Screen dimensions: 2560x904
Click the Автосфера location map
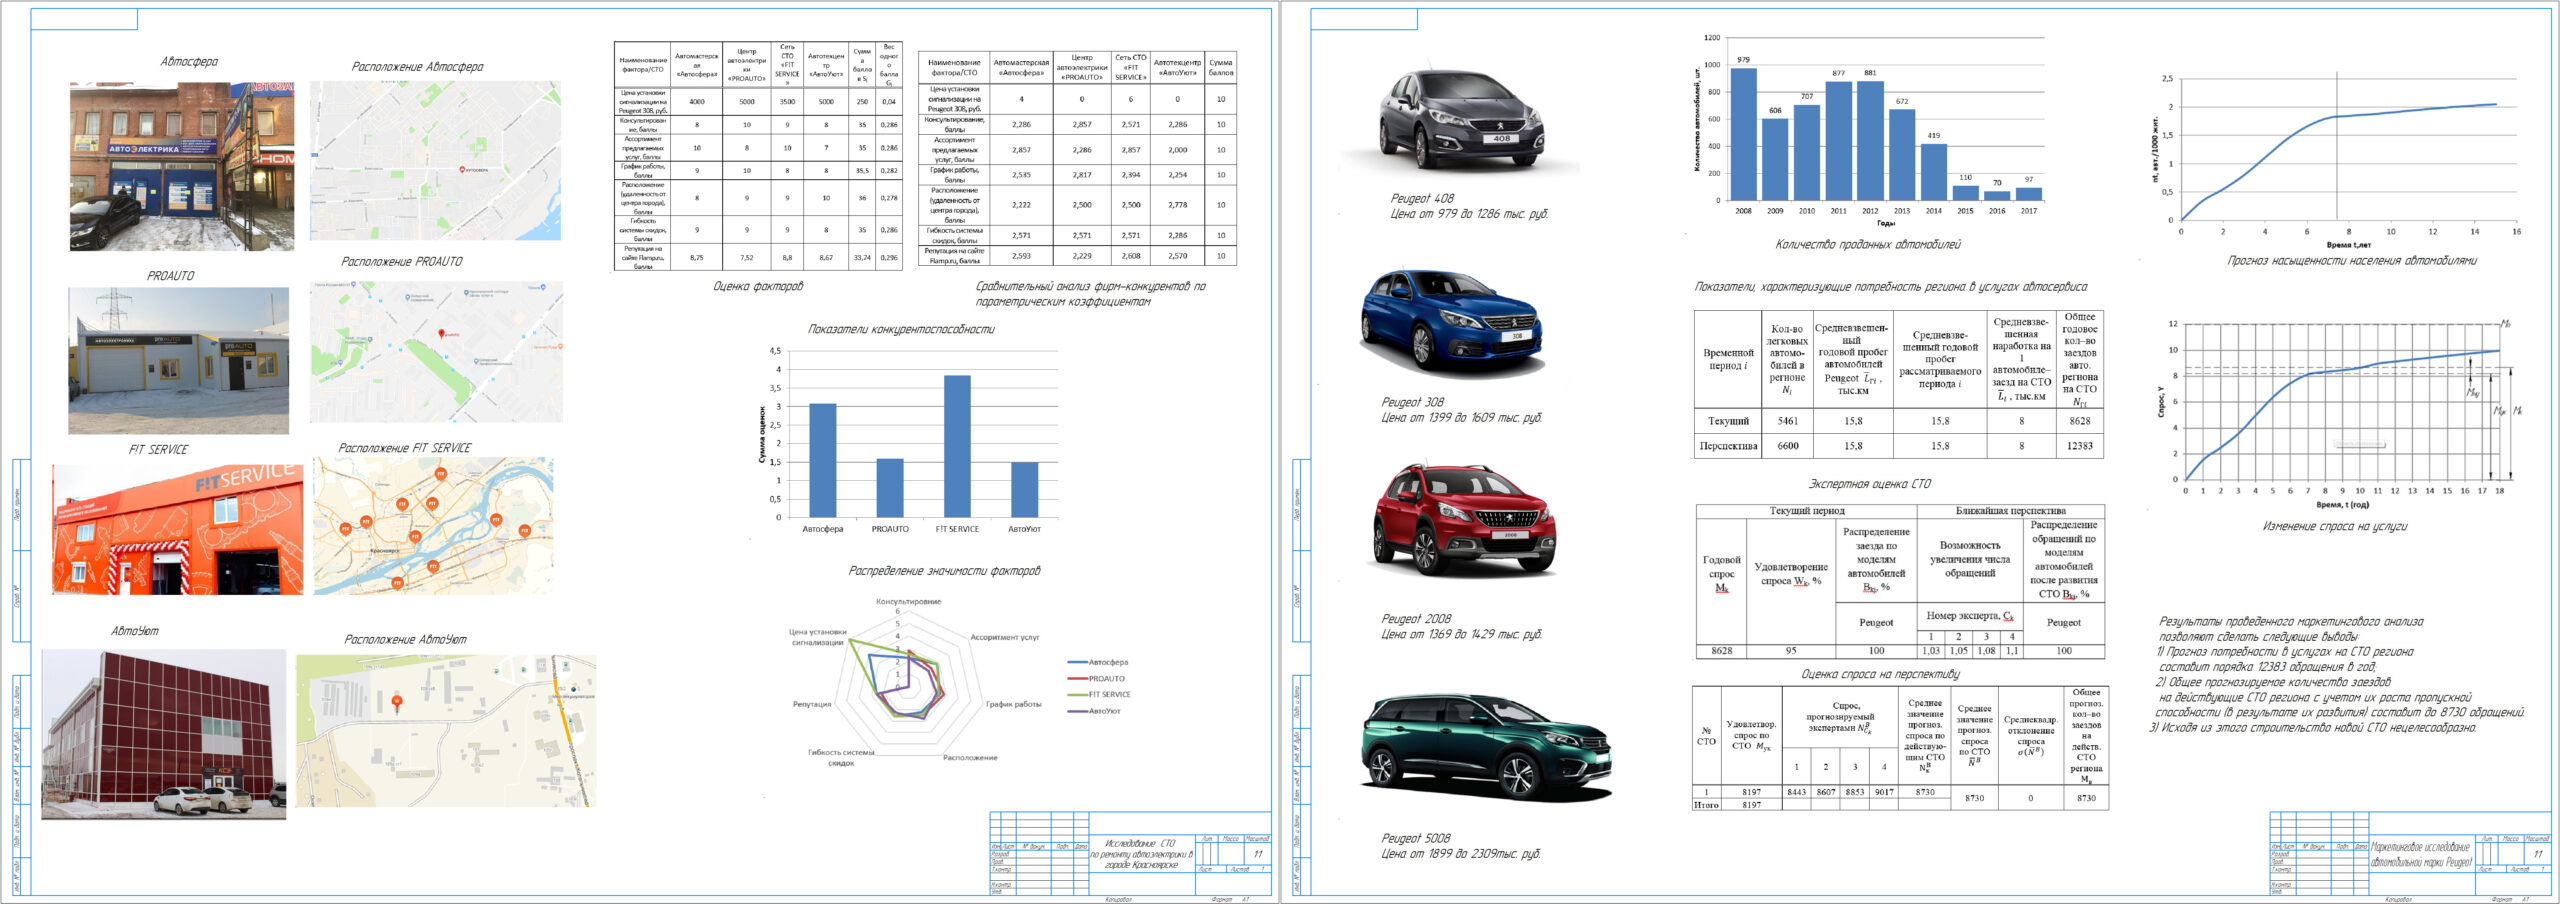pos(435,161)
